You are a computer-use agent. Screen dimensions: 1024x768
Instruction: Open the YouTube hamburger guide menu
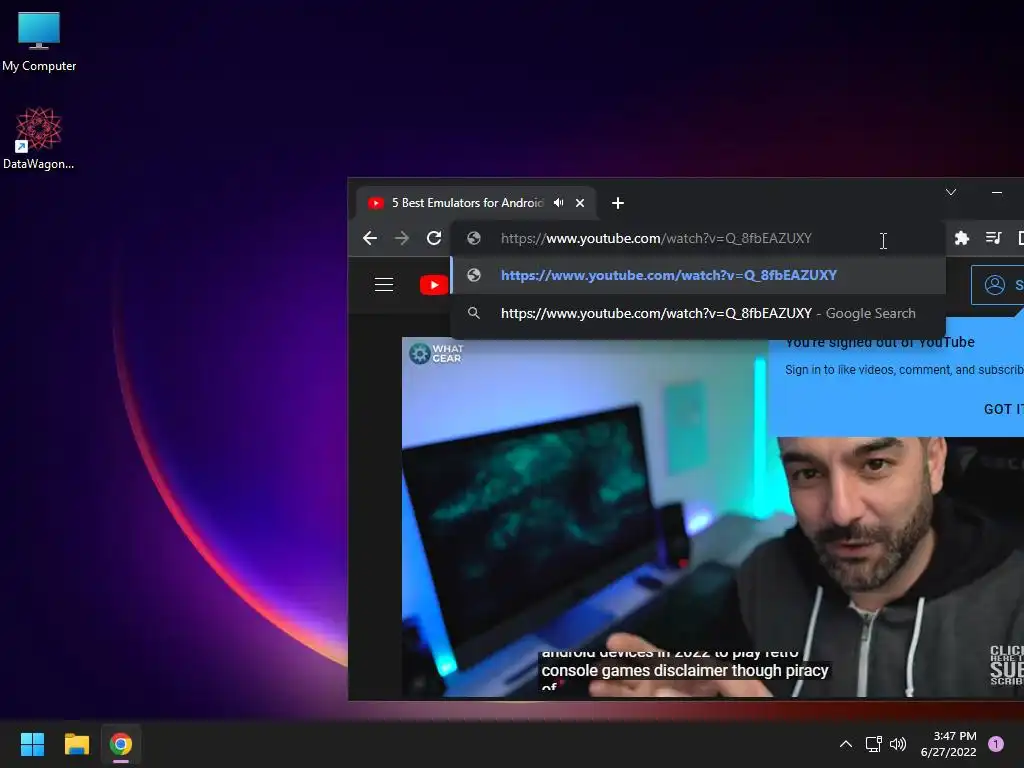384,285
